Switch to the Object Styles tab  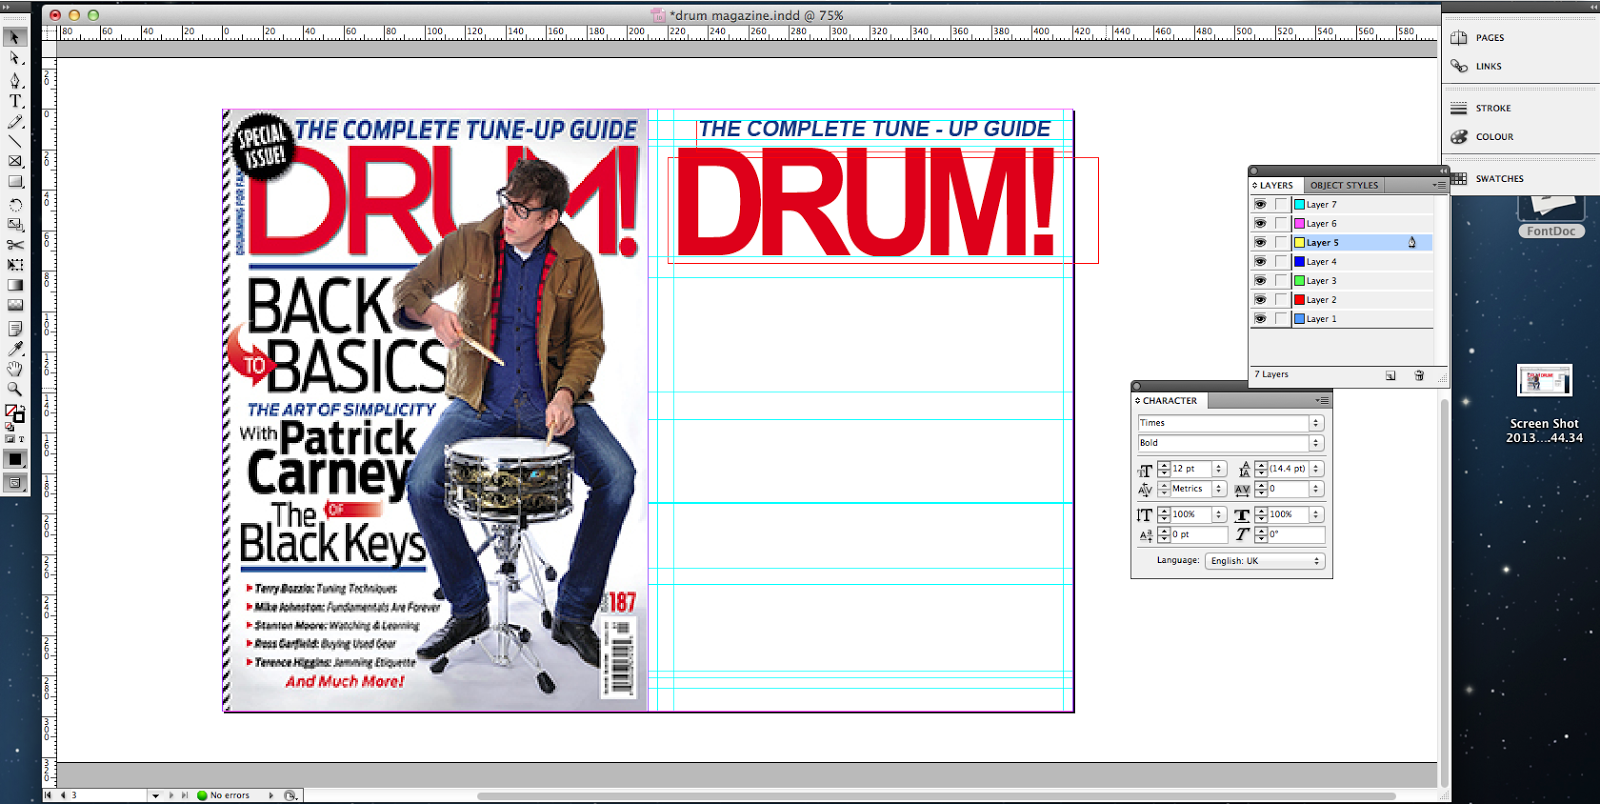point(1344,185)
